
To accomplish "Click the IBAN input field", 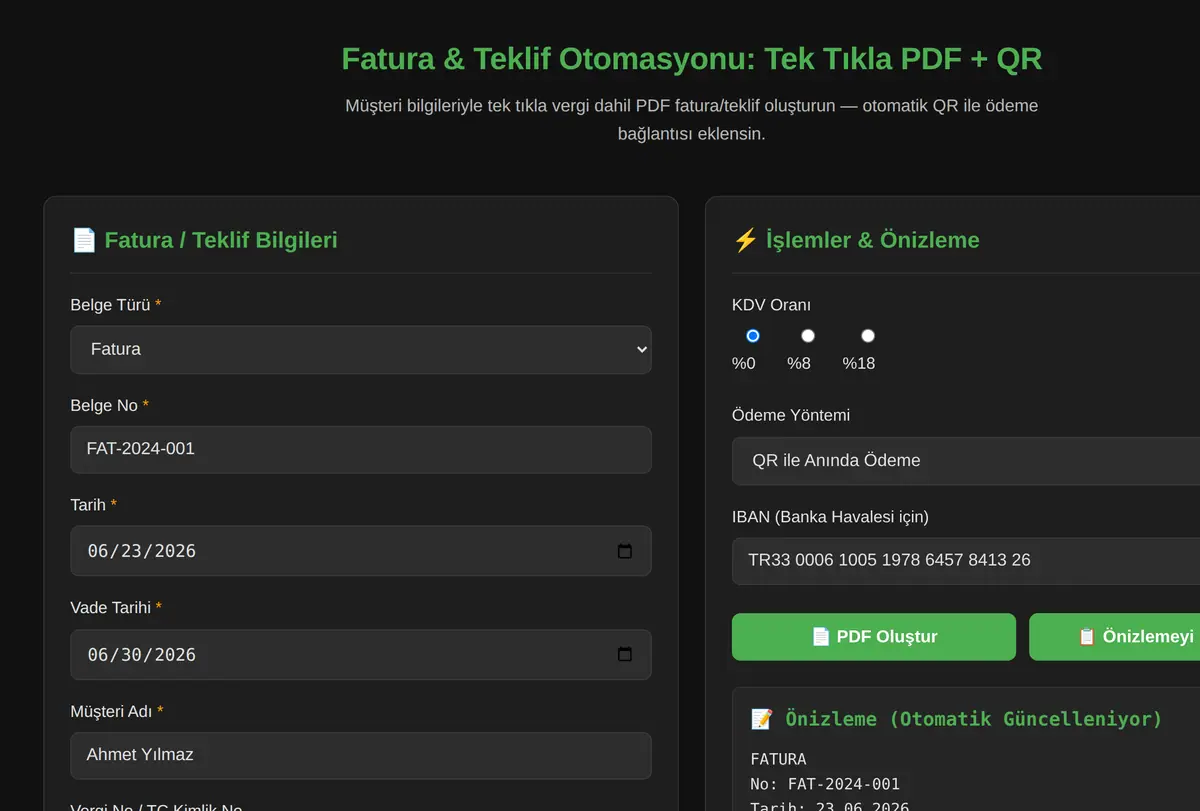I will point(966,560).
